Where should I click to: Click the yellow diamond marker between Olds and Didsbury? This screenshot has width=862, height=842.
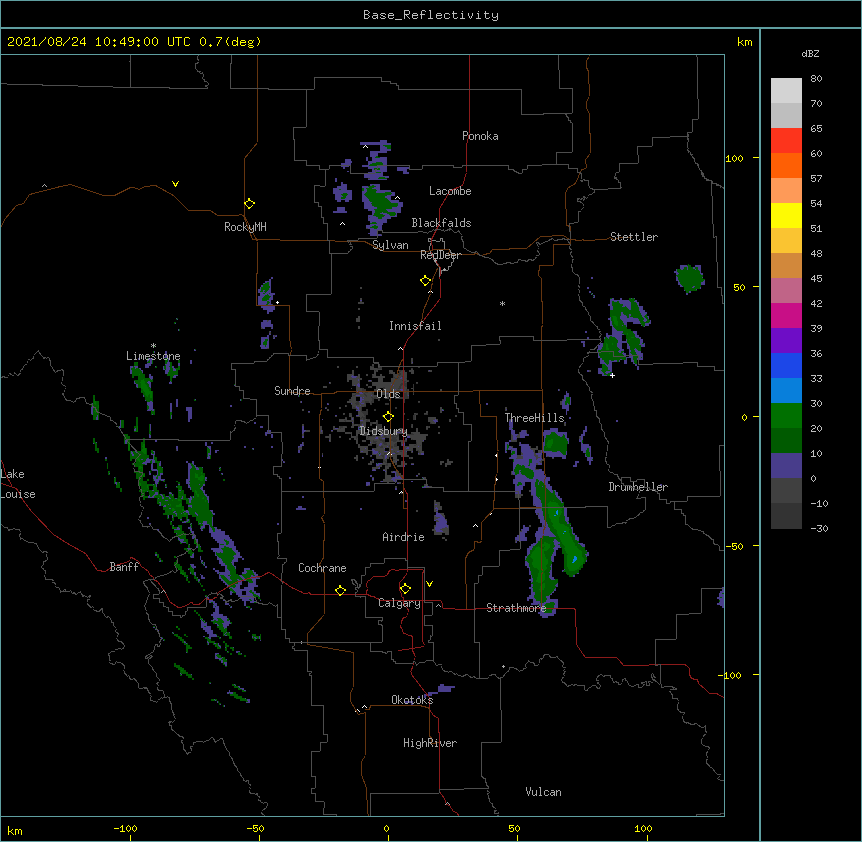point(388,416)
